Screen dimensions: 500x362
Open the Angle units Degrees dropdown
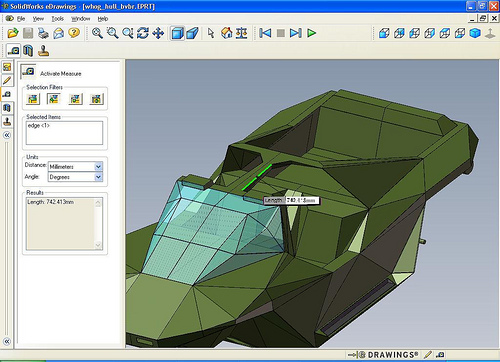pos(98,177)
